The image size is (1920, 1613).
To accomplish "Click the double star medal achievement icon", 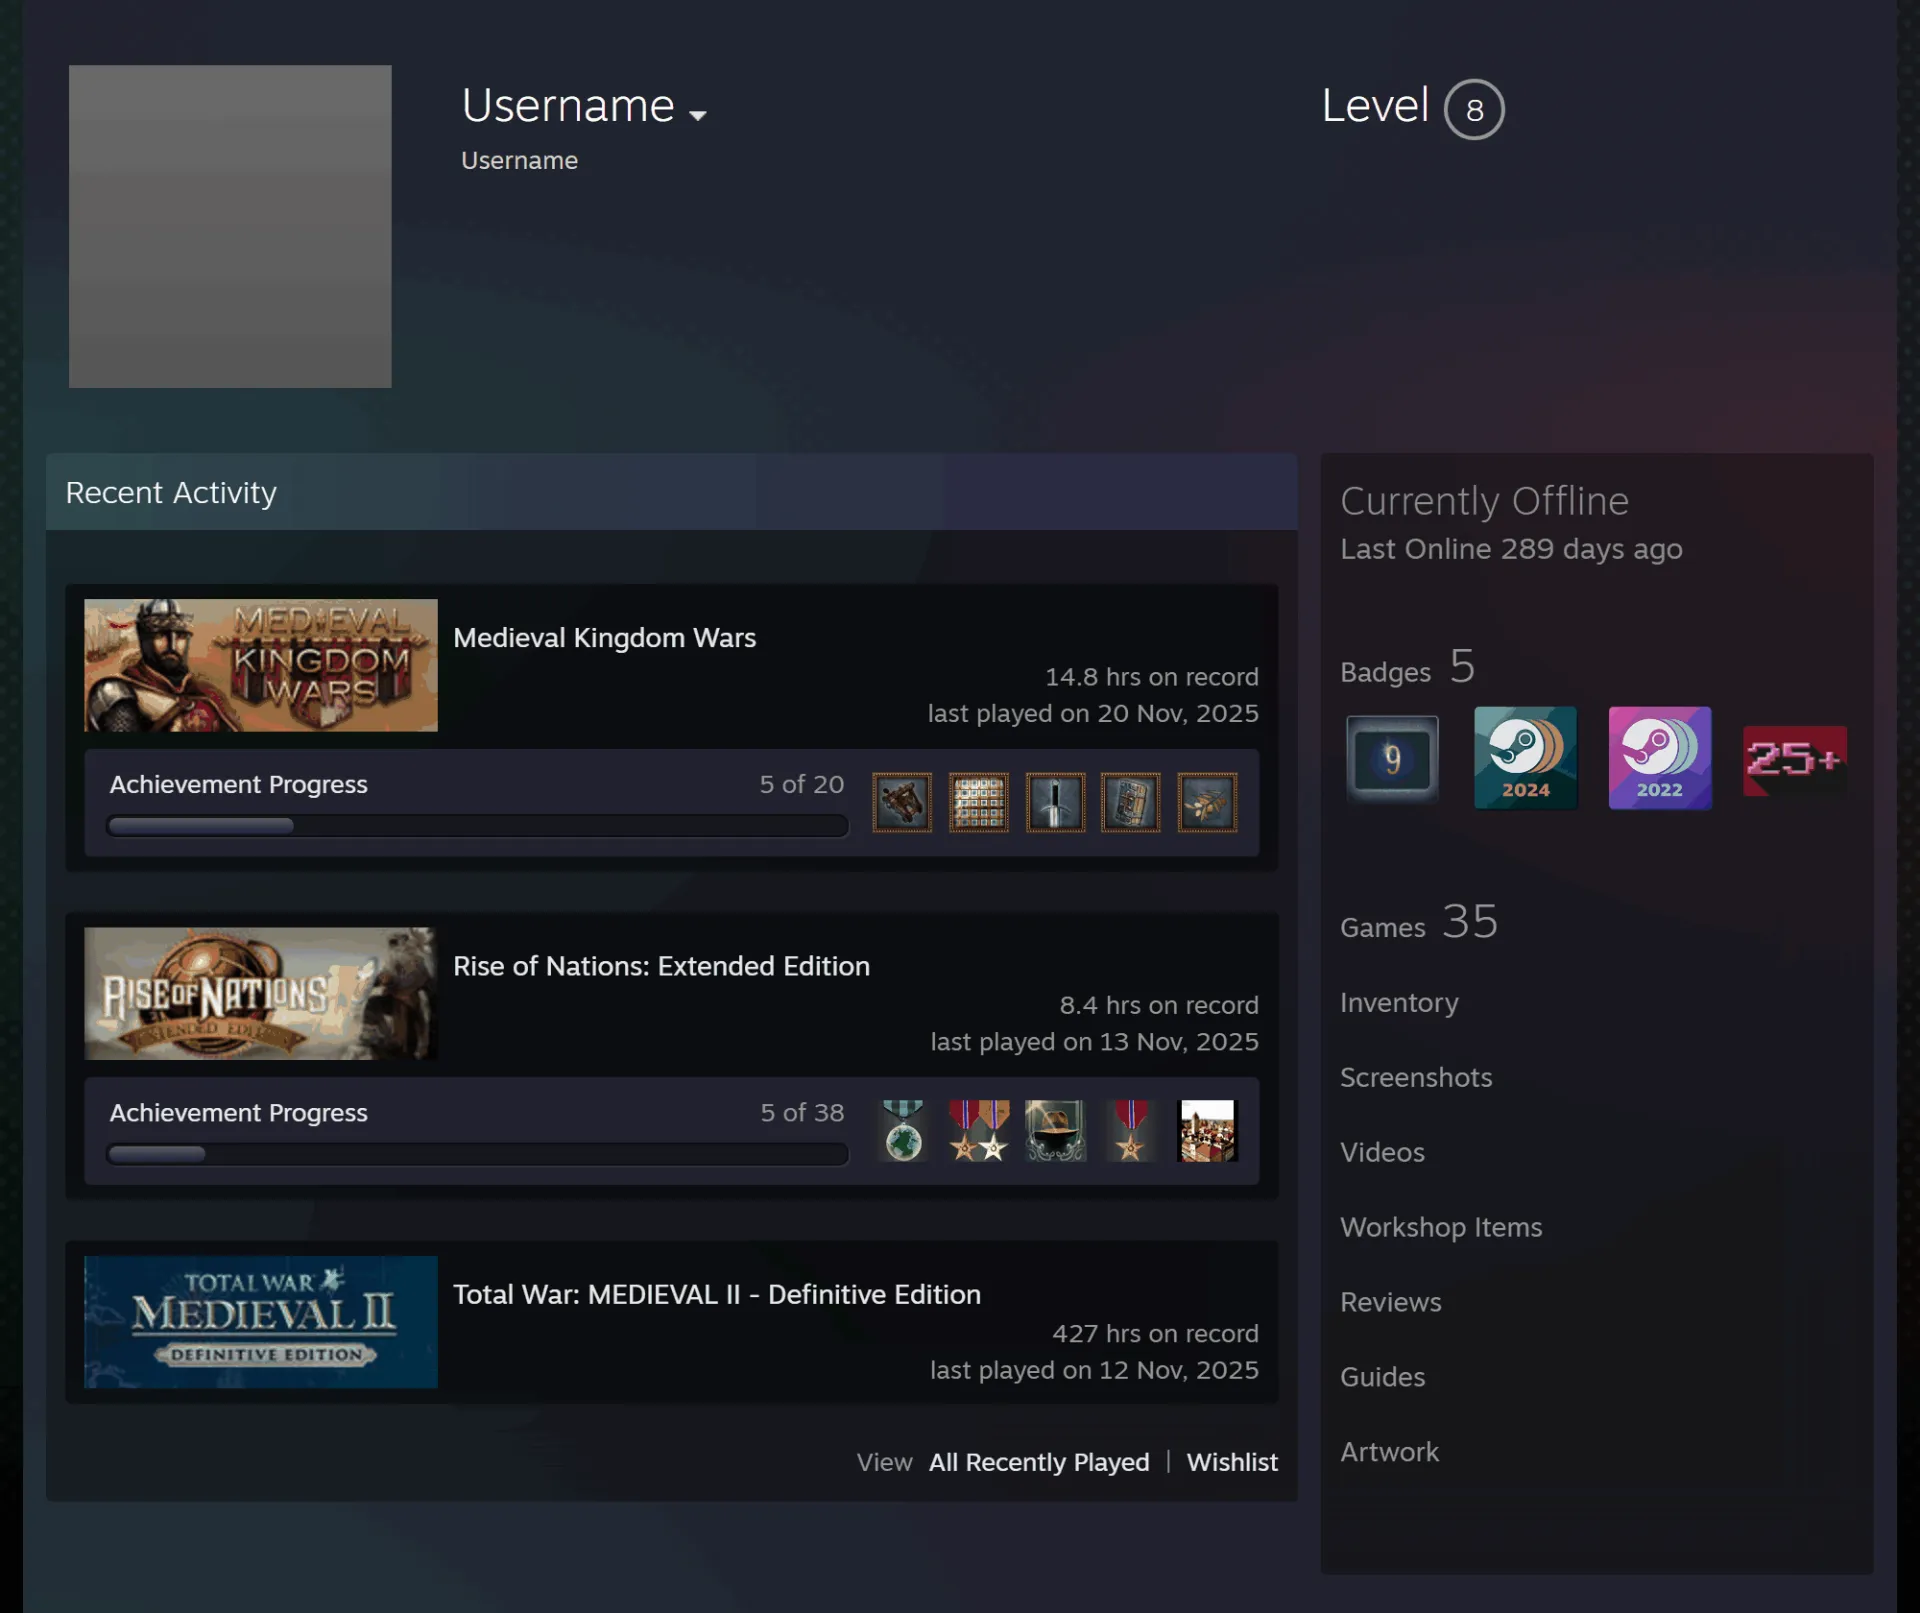I will coord(979,1131).
